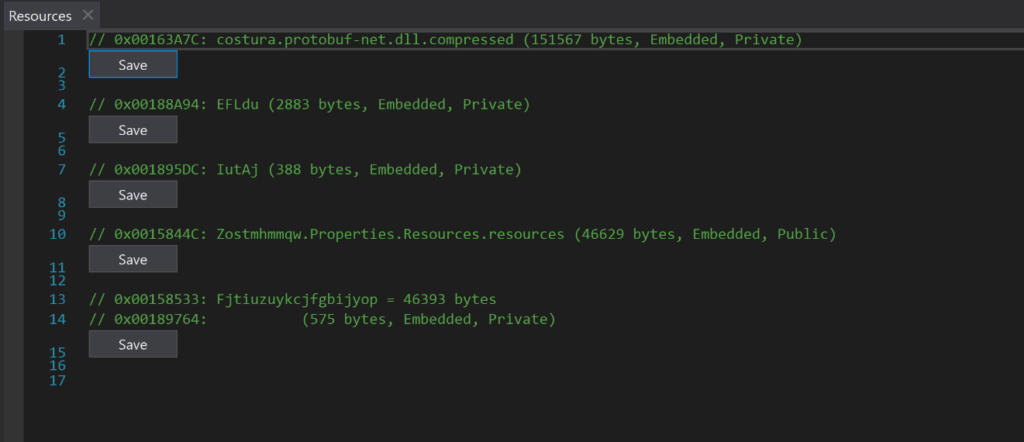The height and width of the screenshot is (442, 1024).
Task: Save the unnamed 575 bytes resource
Action: (x=133, y=344)
